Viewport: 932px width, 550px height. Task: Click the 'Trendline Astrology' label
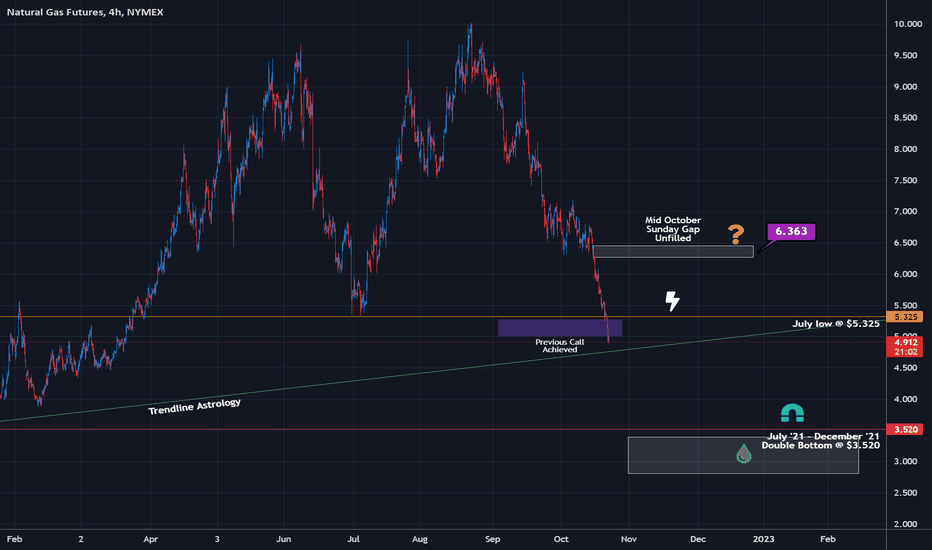pyautogui.click(x=194, y=407)
